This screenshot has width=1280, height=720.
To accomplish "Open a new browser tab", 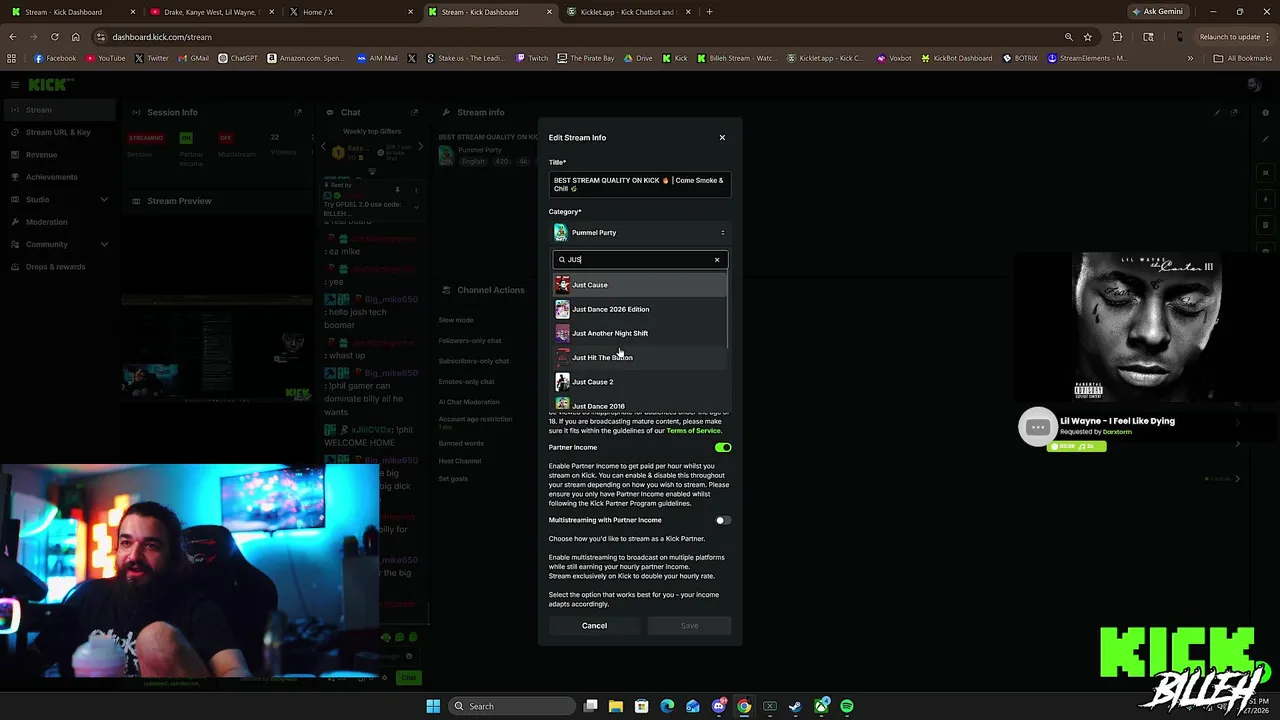I will tap(709, 12).
